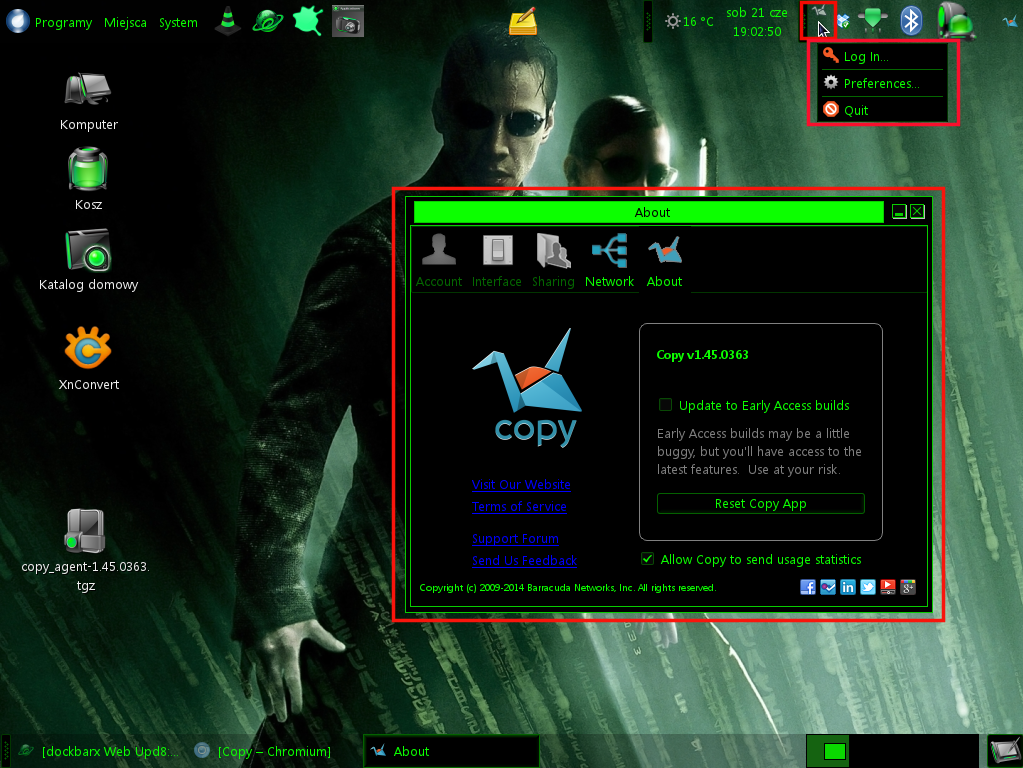The width and height of the screenshot is (1023, 768).
Task: Open the green network tray icon
Action: [873, 20]
